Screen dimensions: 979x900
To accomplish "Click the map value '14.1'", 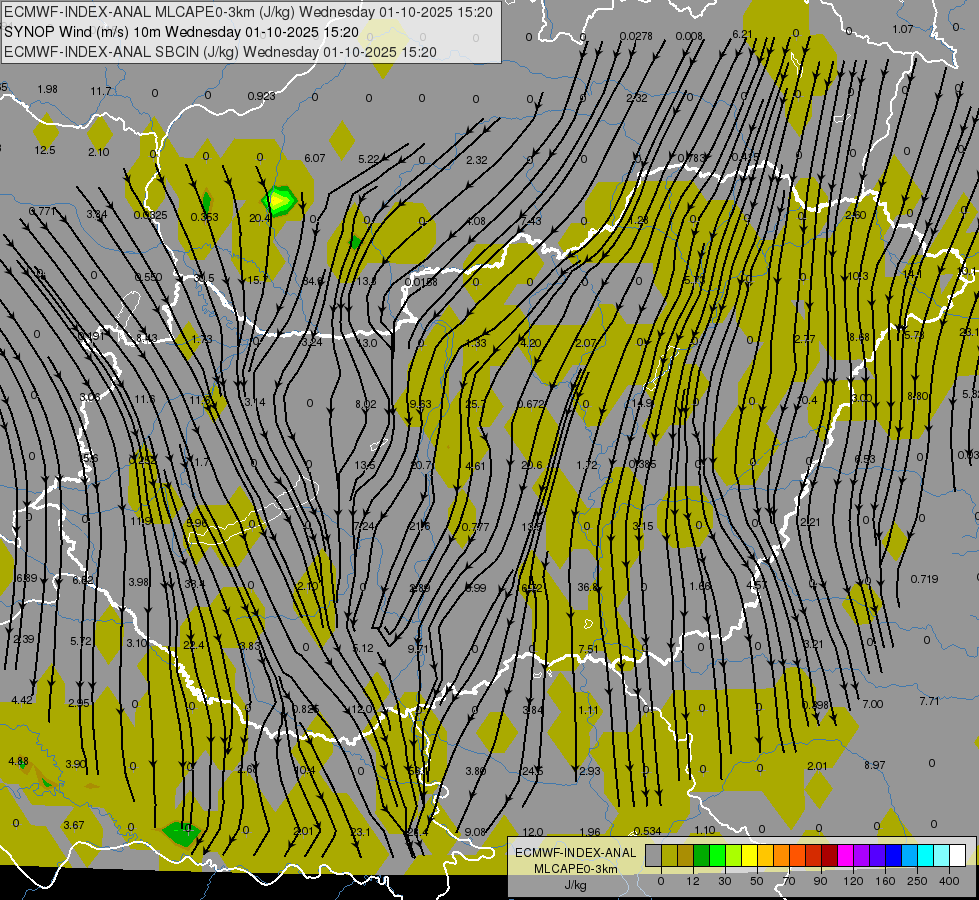I will click(912, 274).
